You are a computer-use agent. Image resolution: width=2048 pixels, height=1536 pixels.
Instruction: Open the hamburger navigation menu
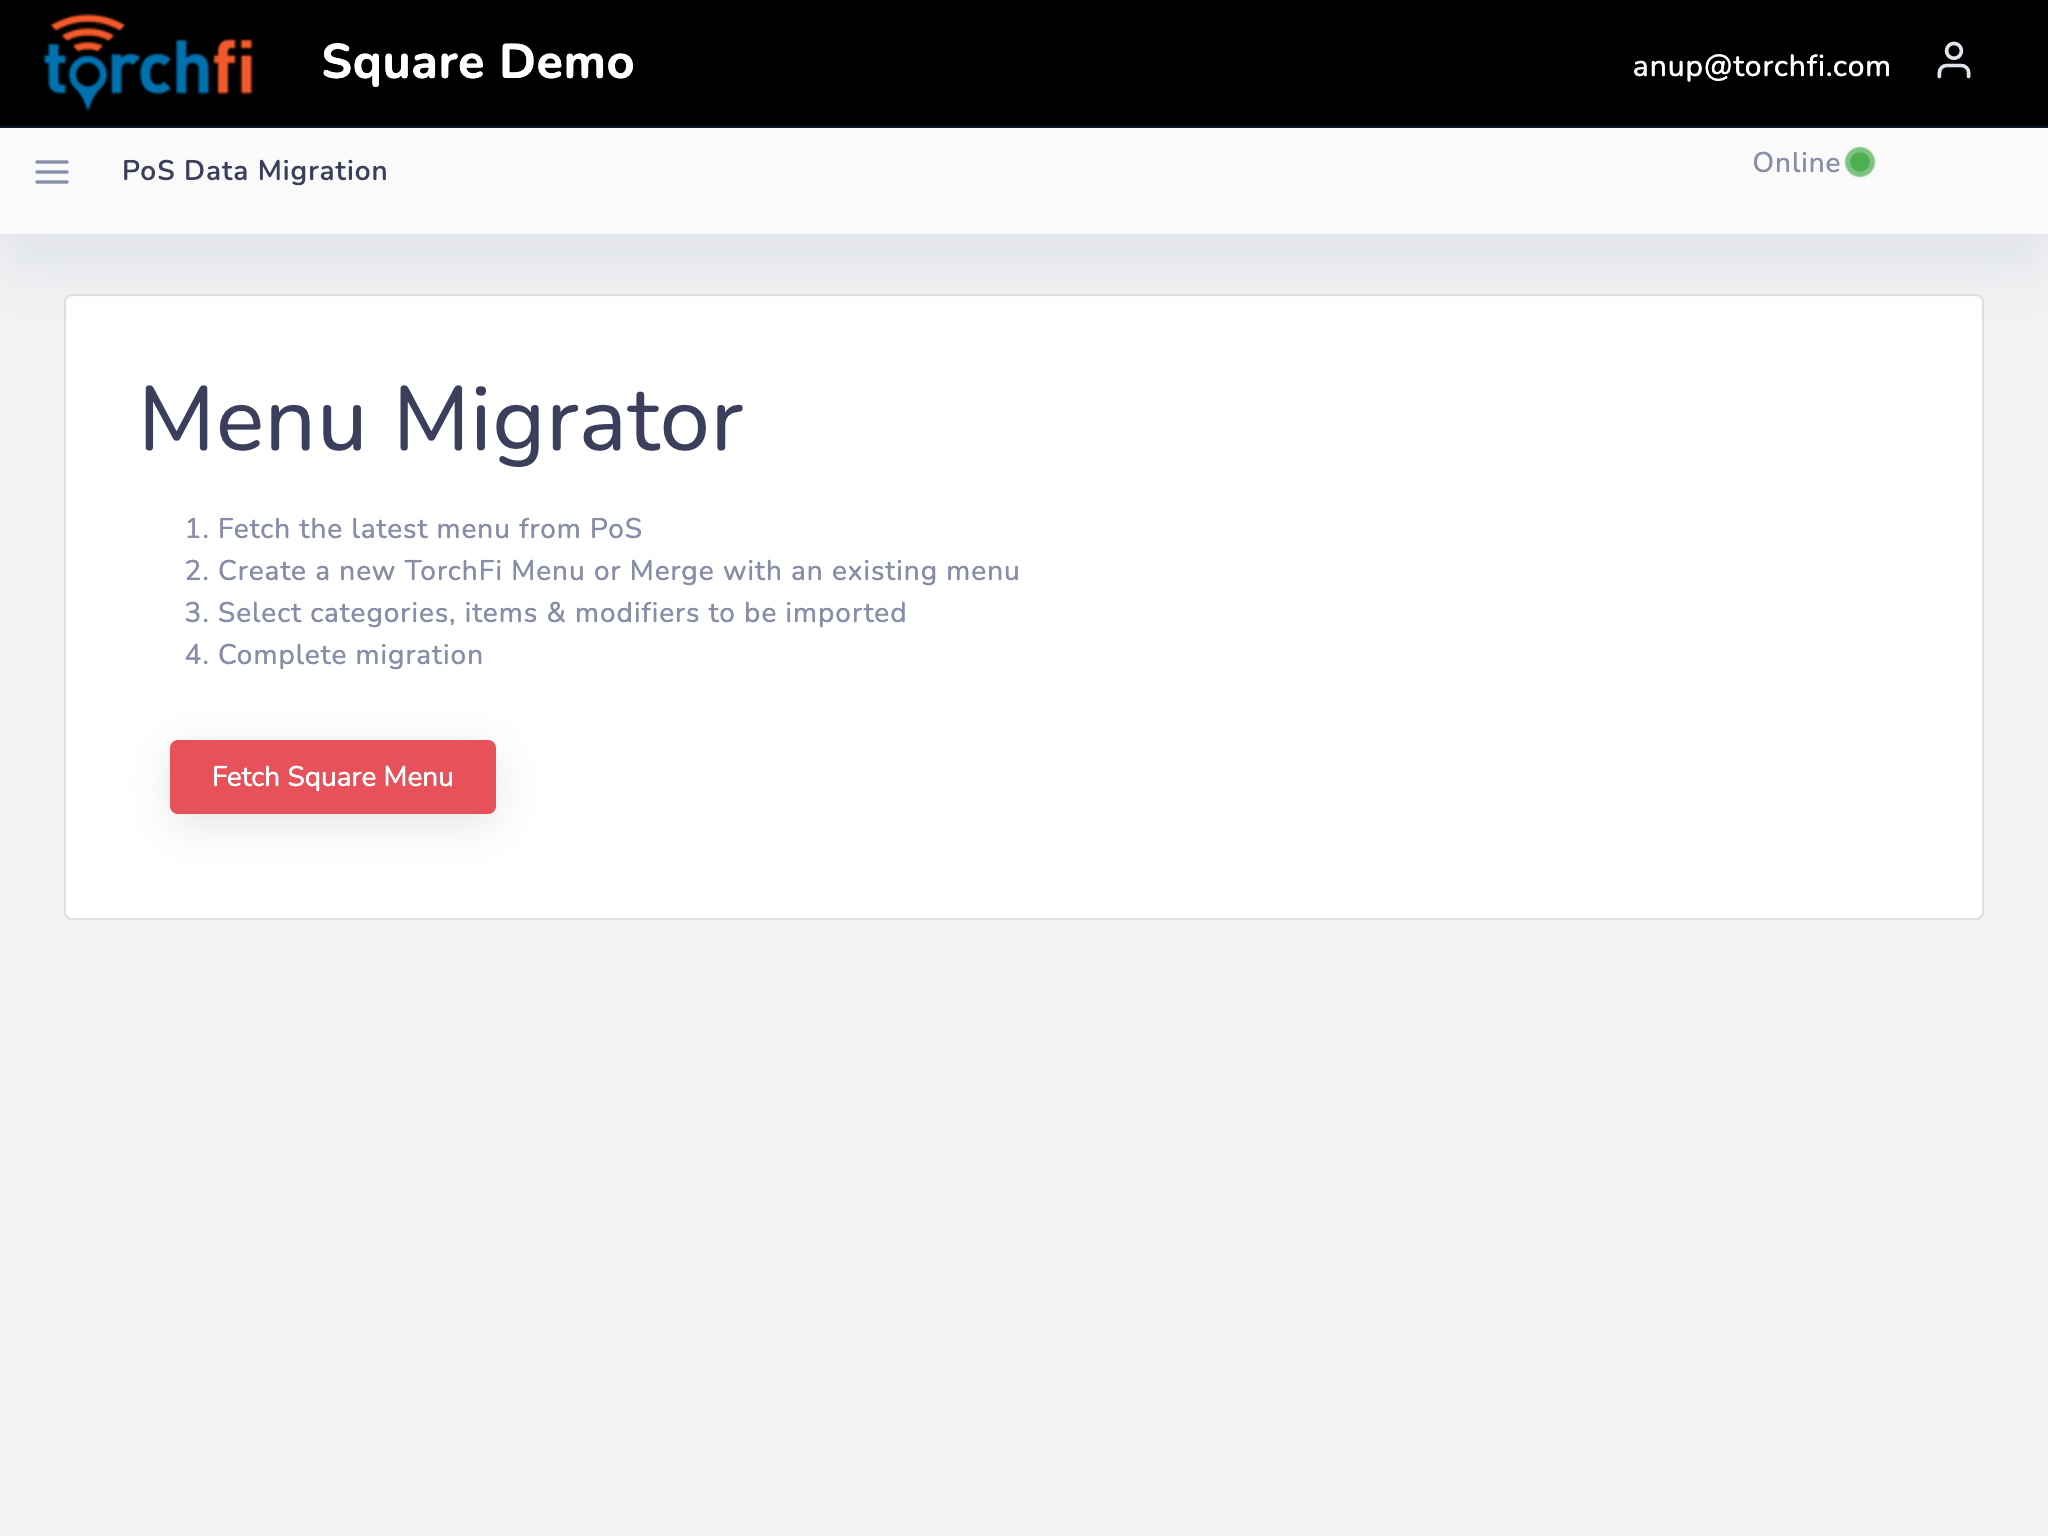(52, 172)
